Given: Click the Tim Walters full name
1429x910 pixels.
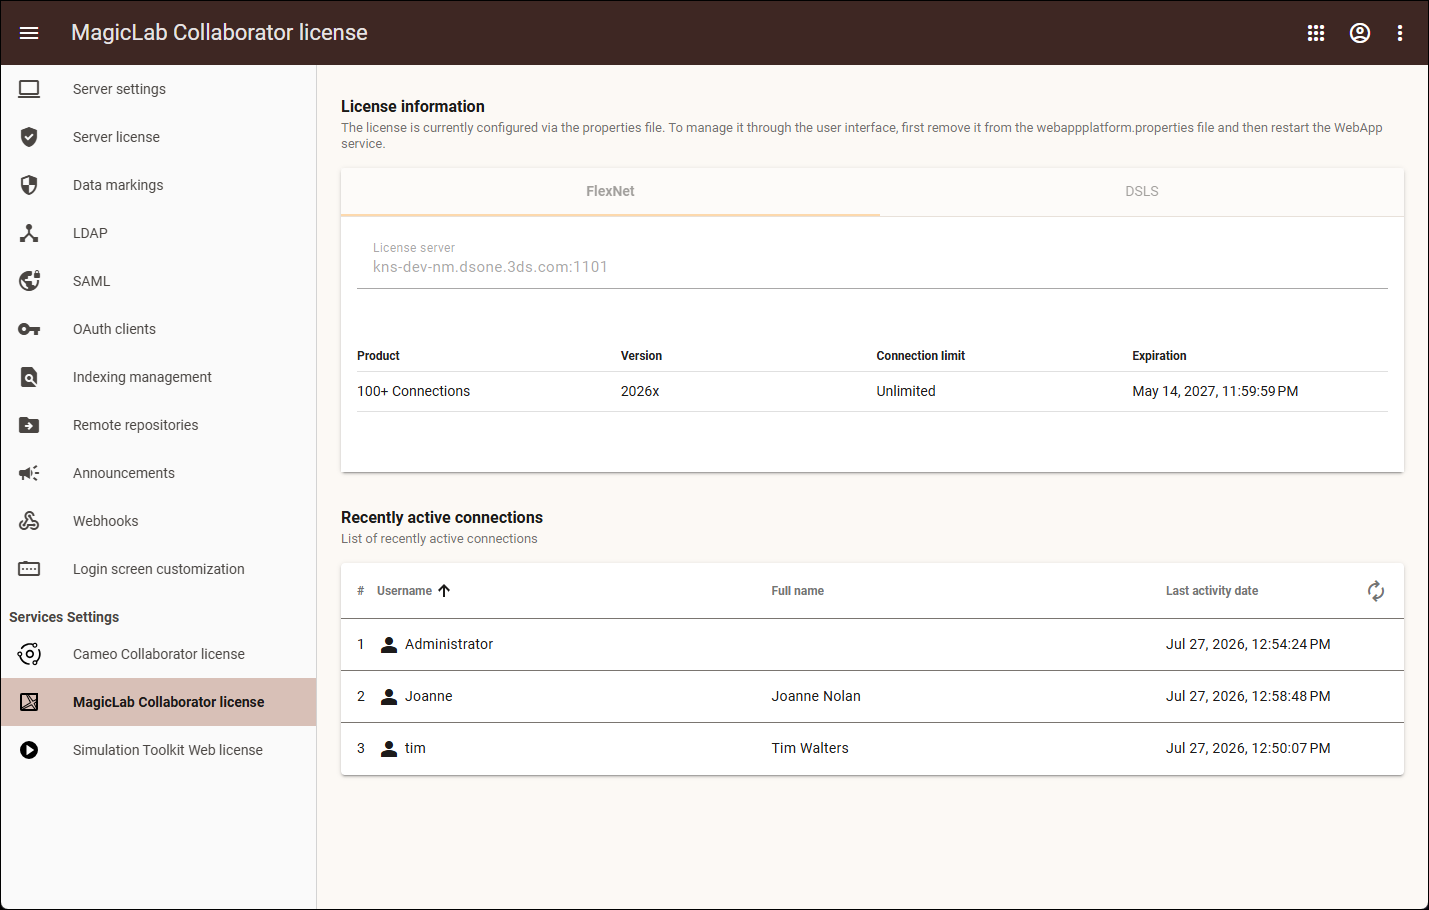Looking at the screenshot, I should click(x=810, y=749).
